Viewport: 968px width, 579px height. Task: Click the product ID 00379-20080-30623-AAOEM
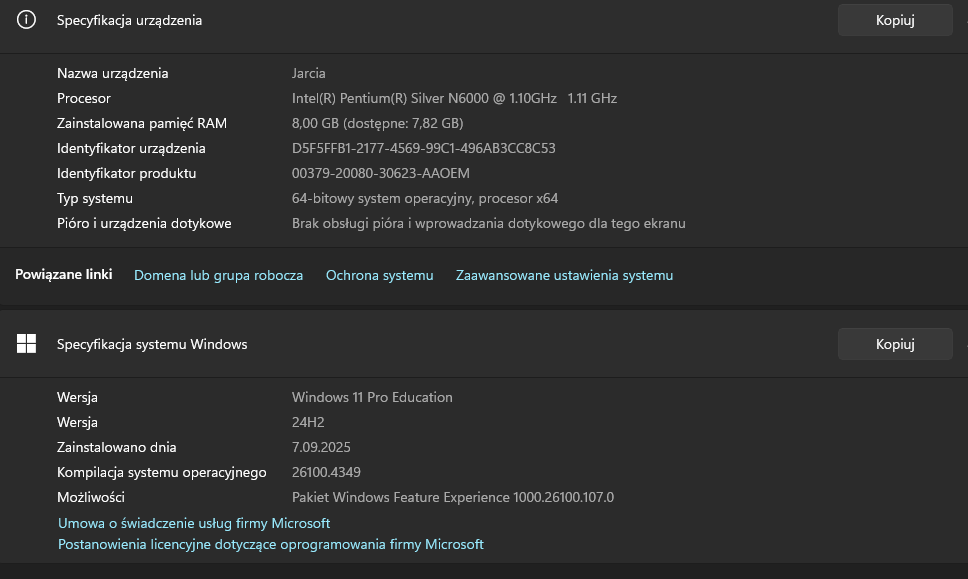click(380, 173)
